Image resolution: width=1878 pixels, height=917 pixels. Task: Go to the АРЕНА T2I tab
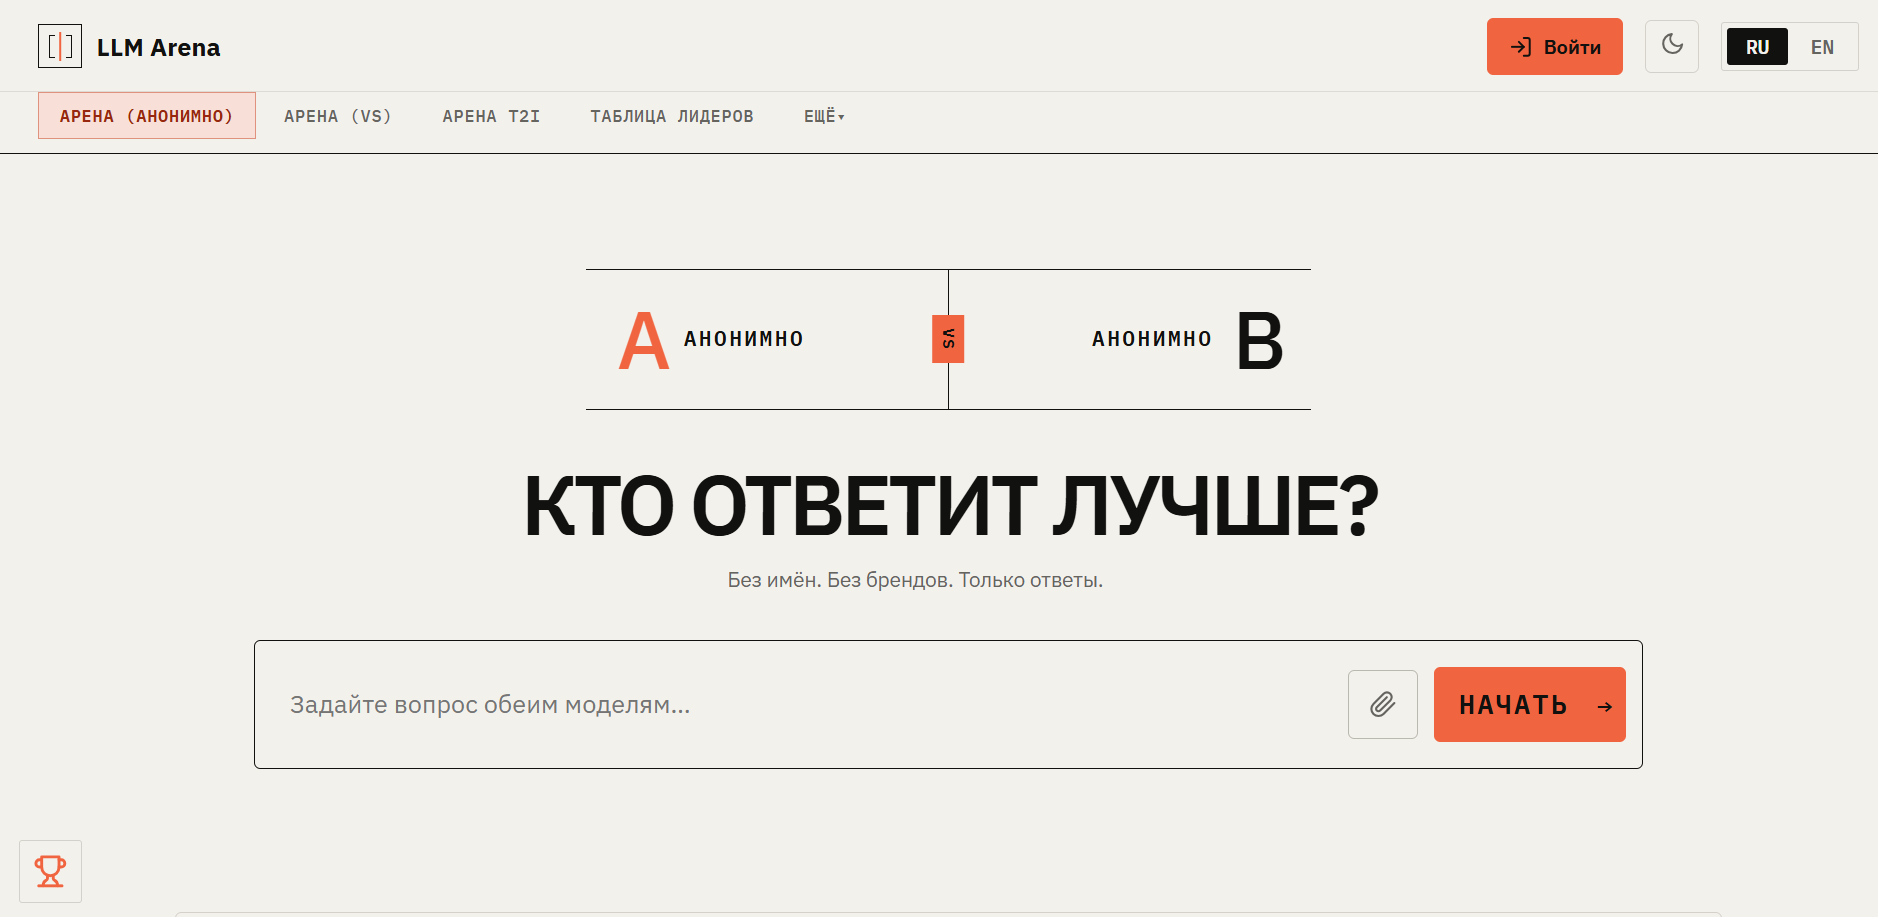tap(491, 116)
